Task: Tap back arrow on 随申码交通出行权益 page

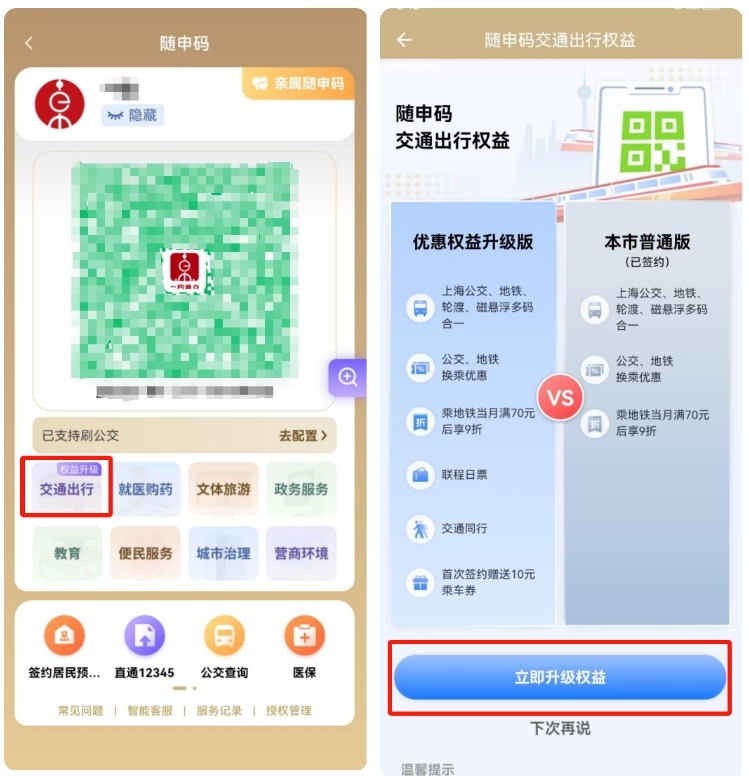Action: 404,40
